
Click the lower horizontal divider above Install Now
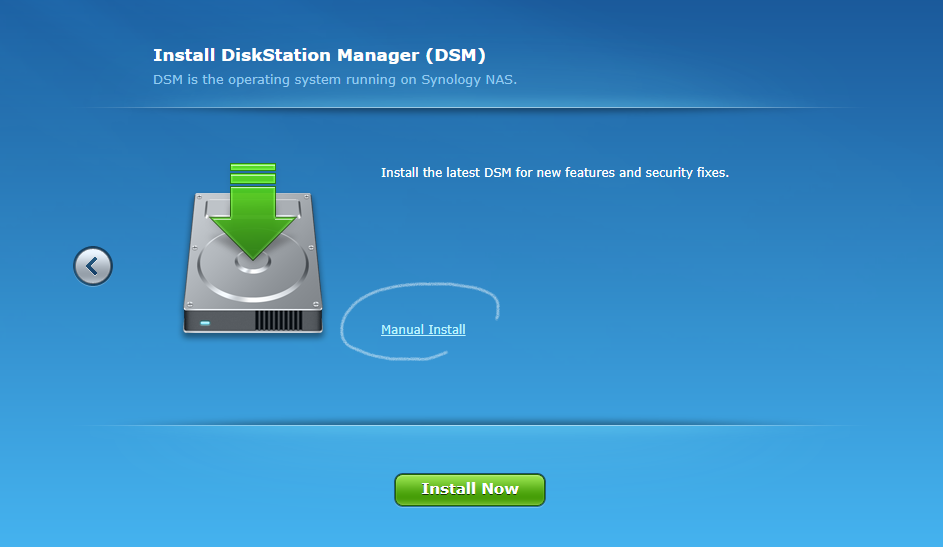tap(471, 425)
